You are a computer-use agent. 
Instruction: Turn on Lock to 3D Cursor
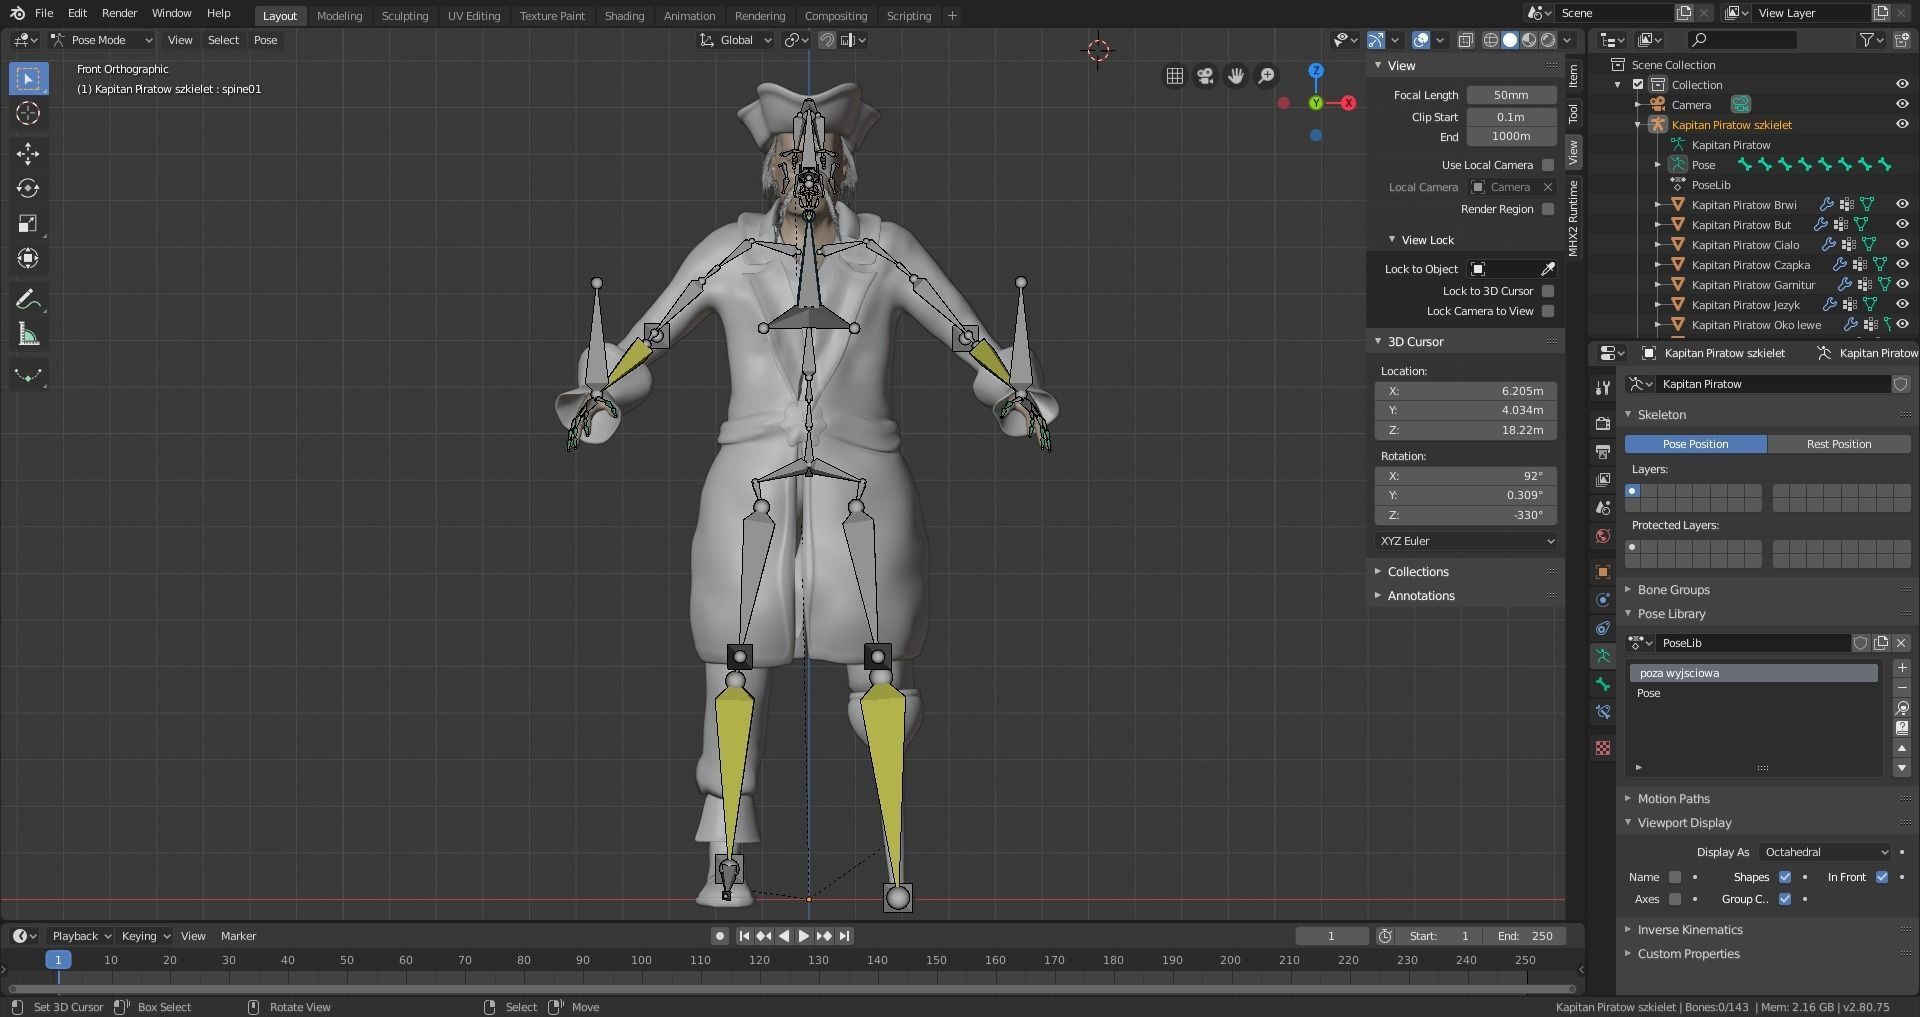[x=1548, y=291]
